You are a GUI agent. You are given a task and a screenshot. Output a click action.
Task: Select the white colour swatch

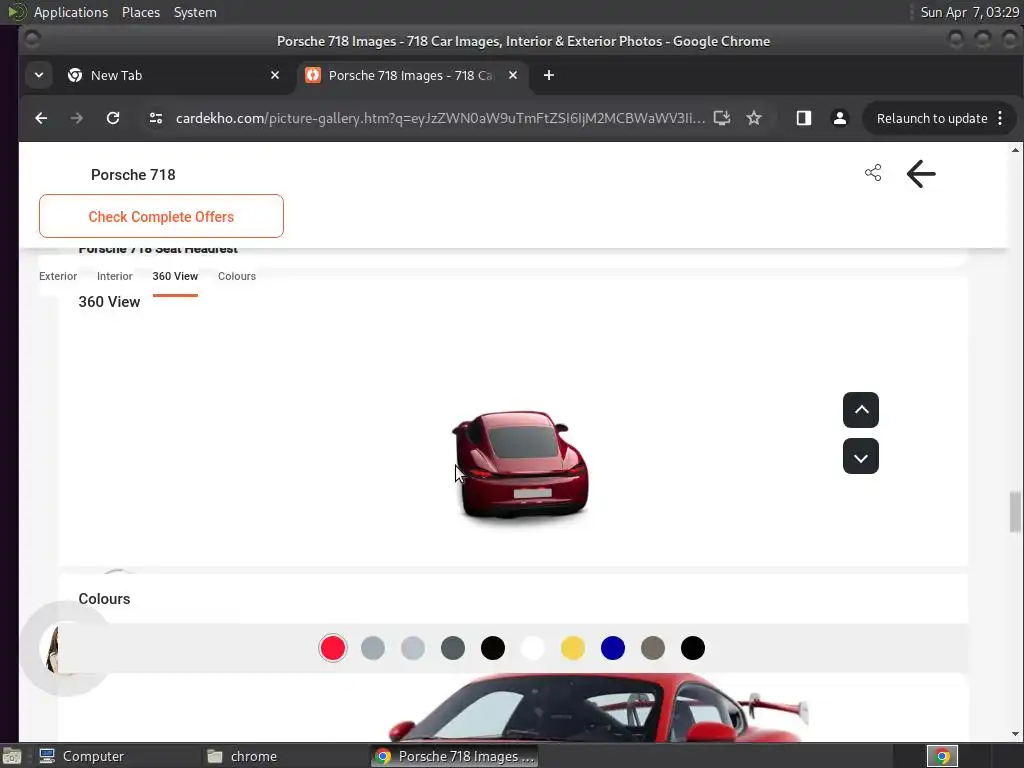pyautogui.click(x=533, y=648)
